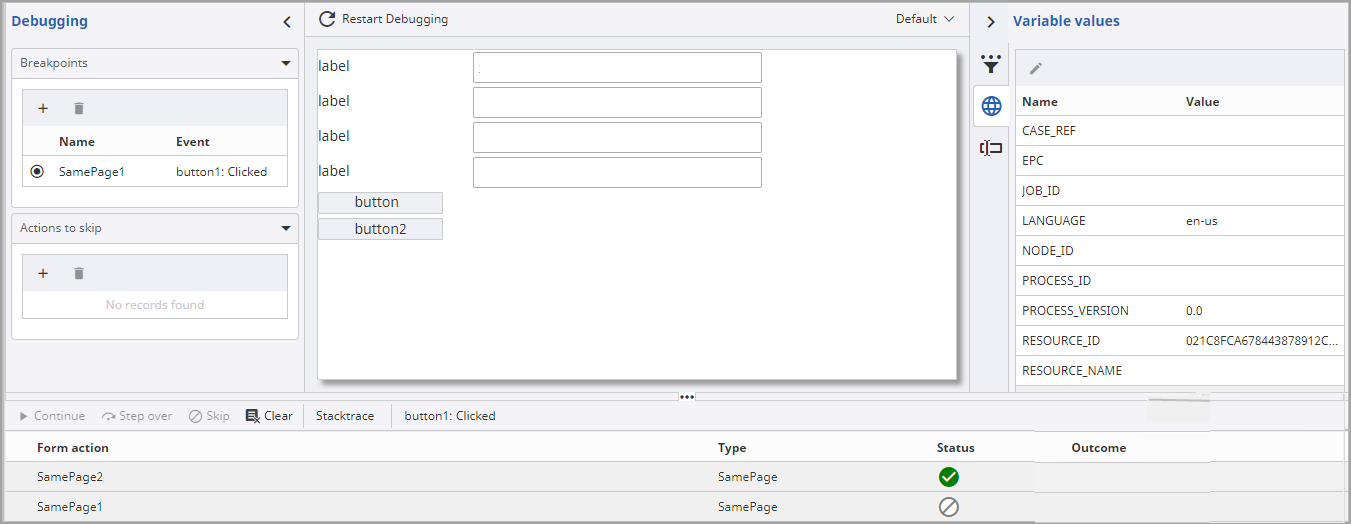This screenshot has height=524, width=1351.
Task: Add a new breakpoint with plus icon
Action: coord(43,108)
